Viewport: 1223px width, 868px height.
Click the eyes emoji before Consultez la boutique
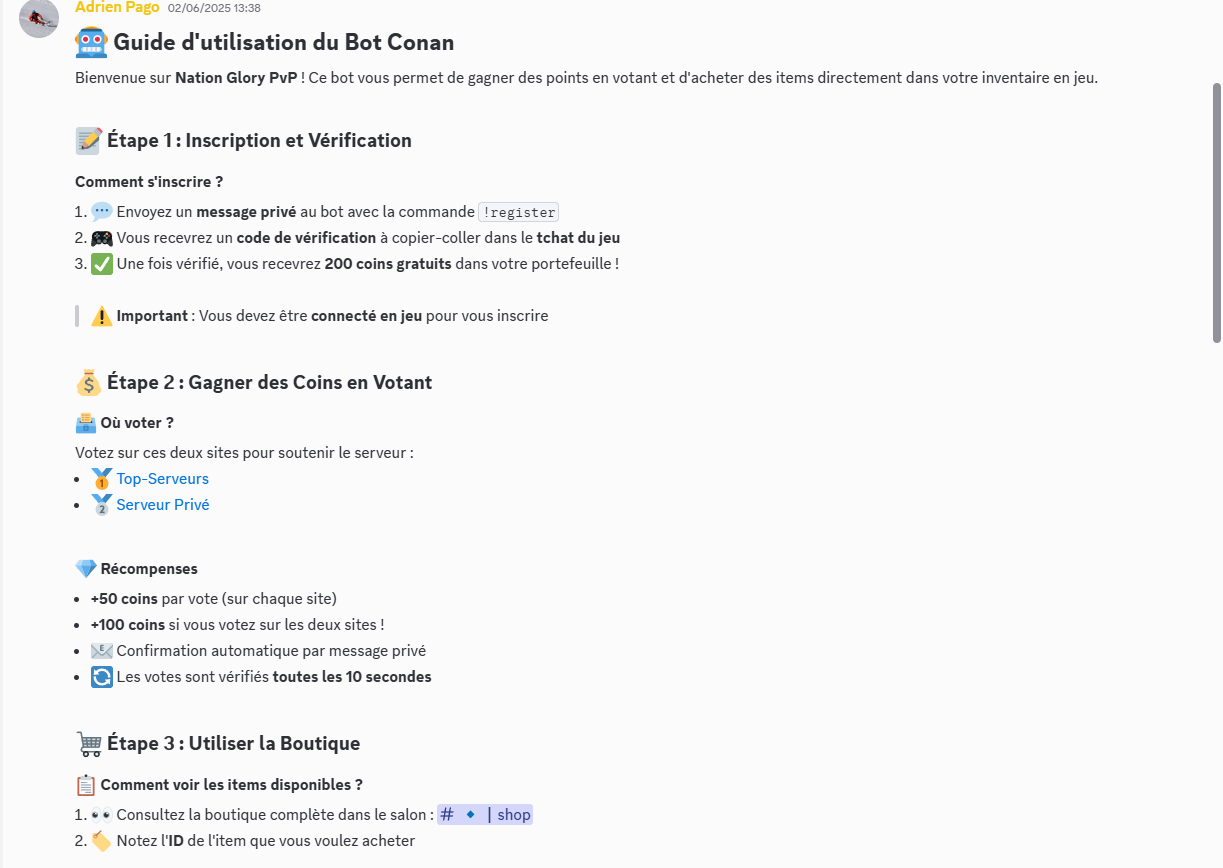[x=101, y=815]
